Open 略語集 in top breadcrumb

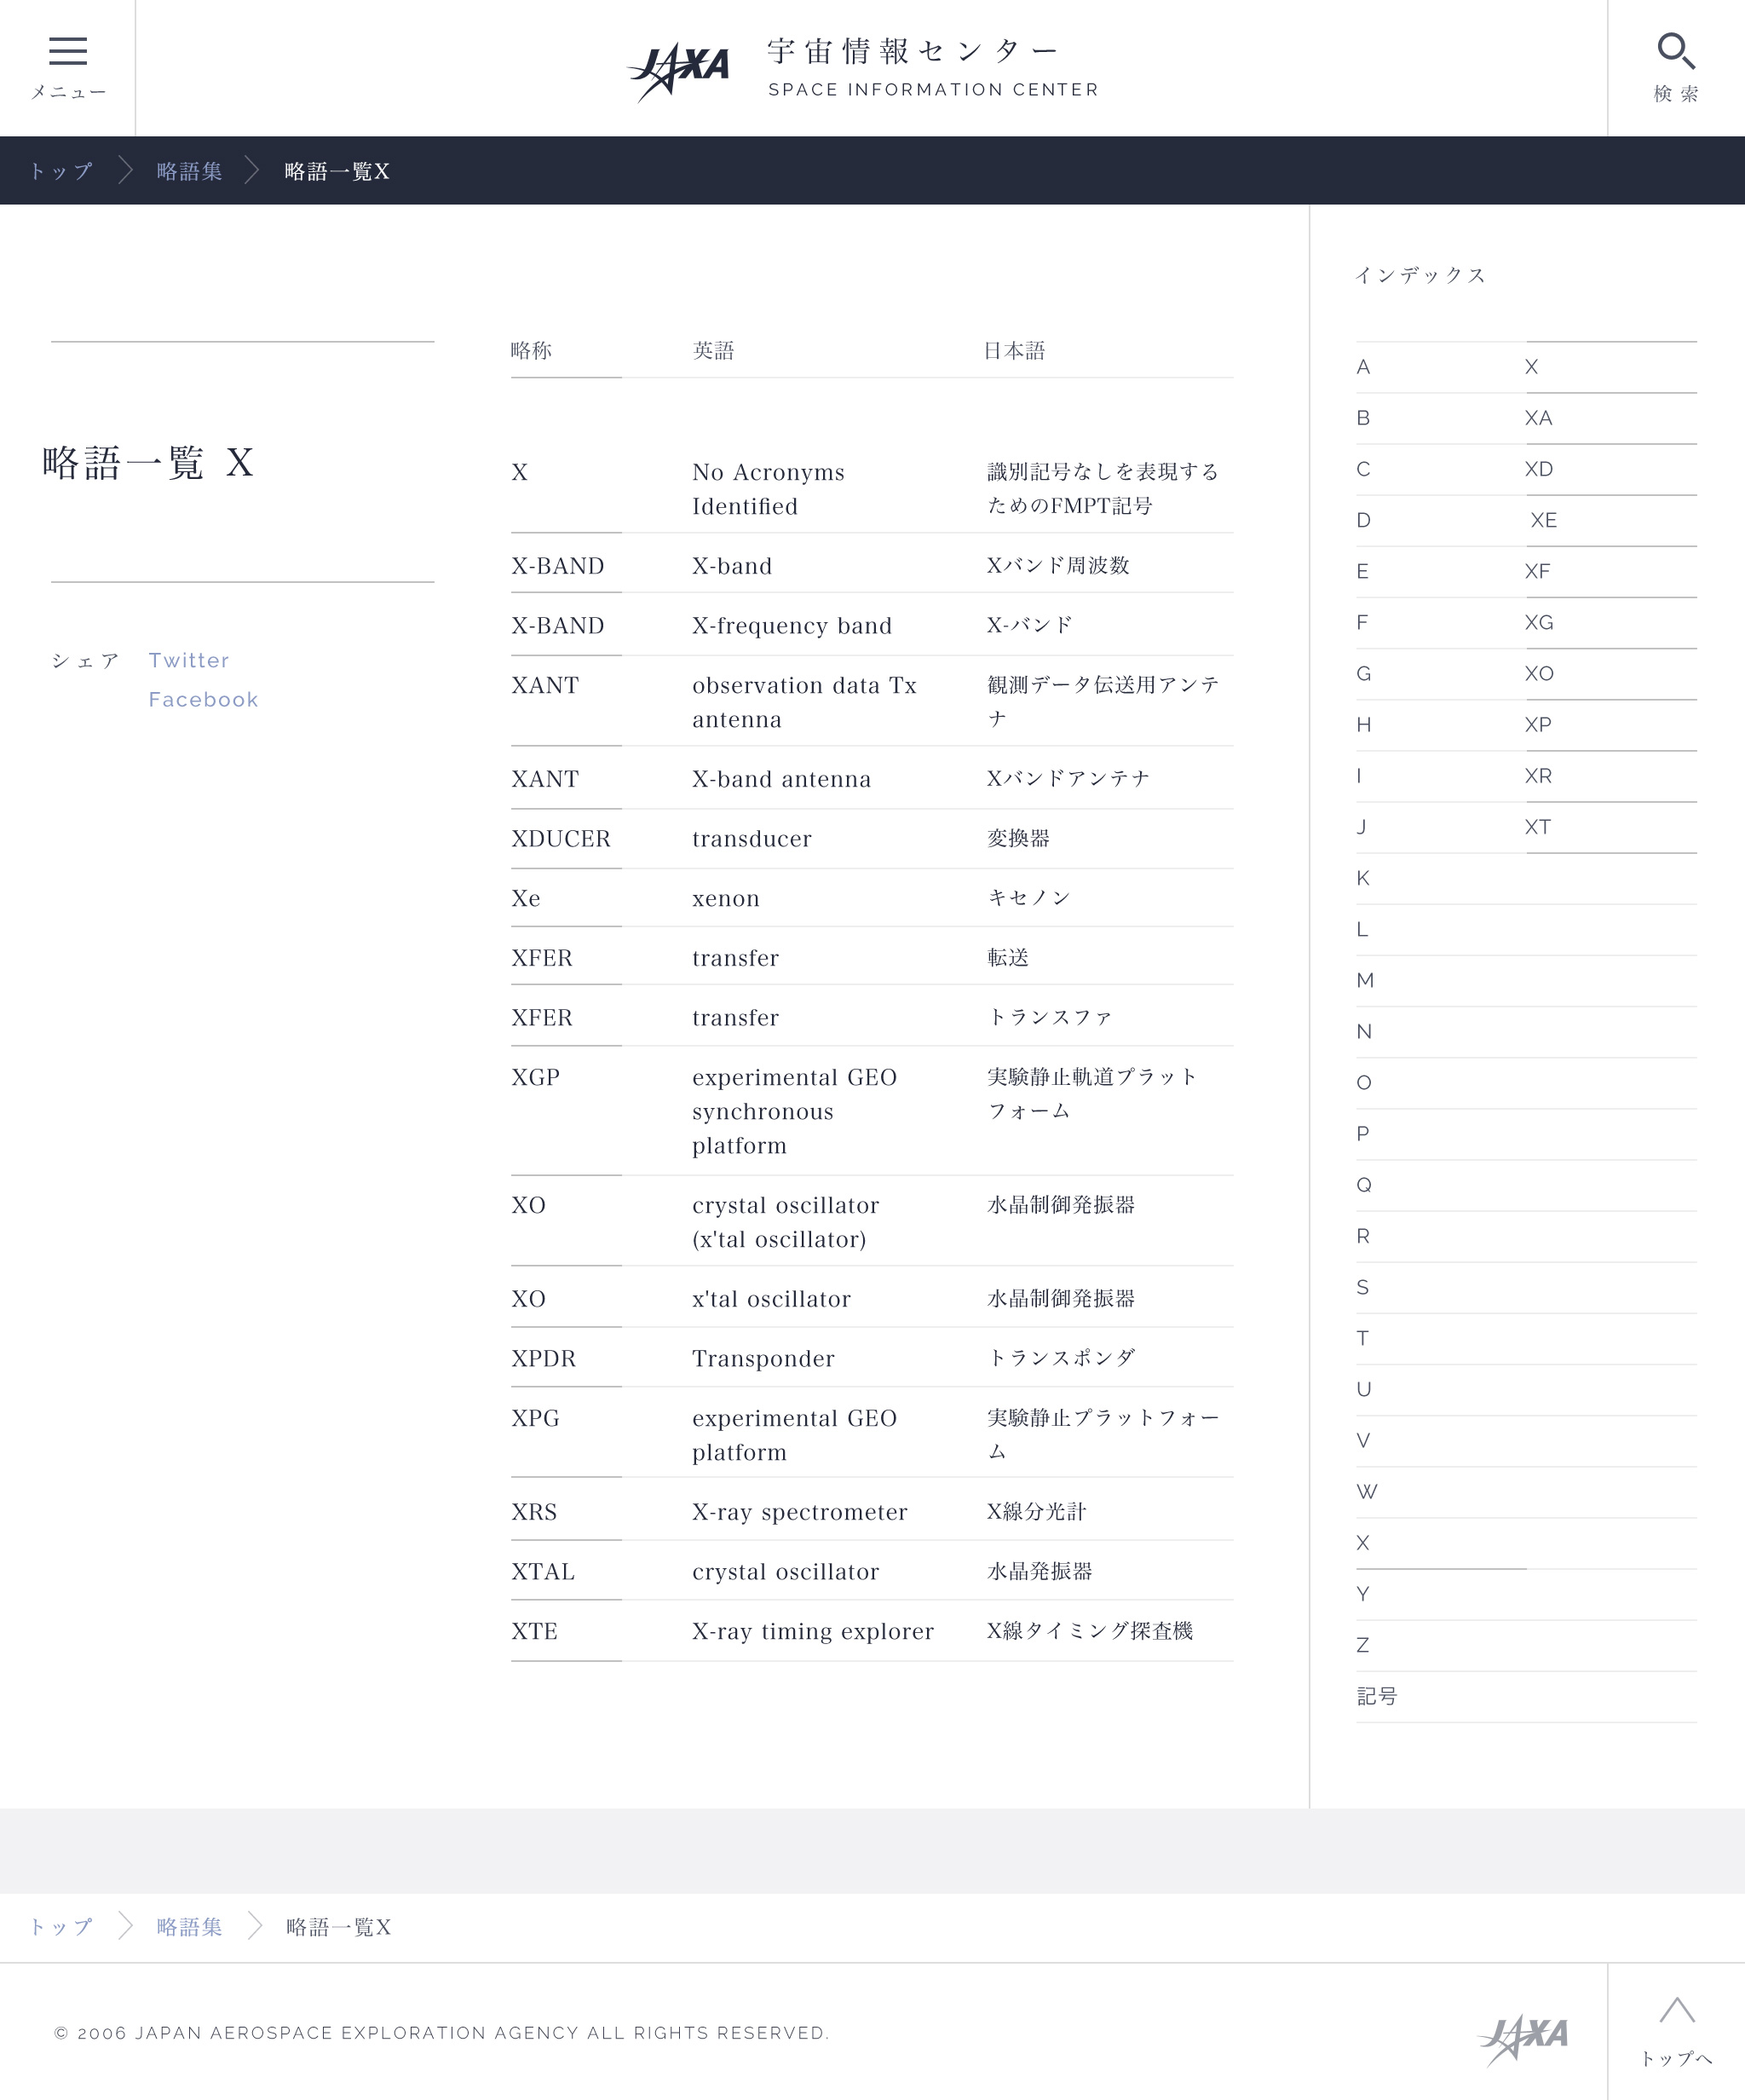[x=189, y=171]
